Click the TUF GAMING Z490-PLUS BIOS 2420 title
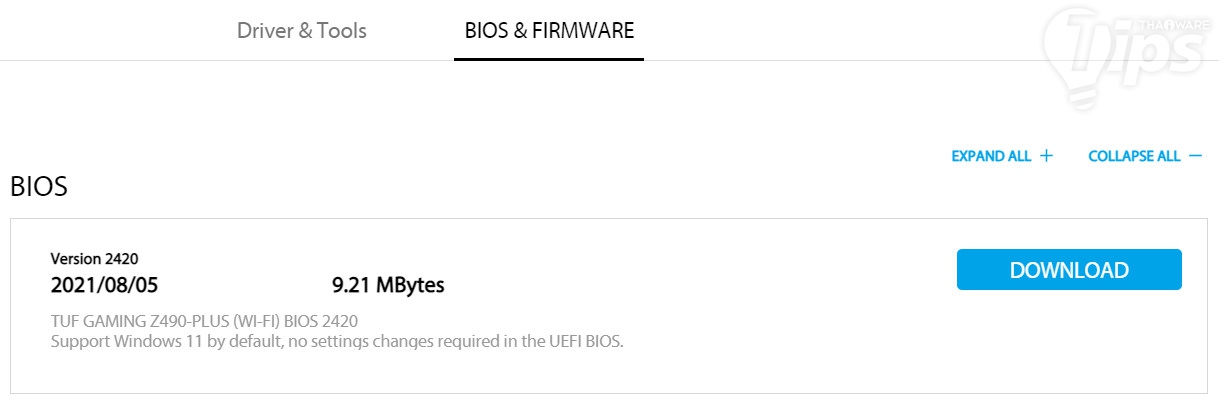1219x407 pixels. coord(204,322)
